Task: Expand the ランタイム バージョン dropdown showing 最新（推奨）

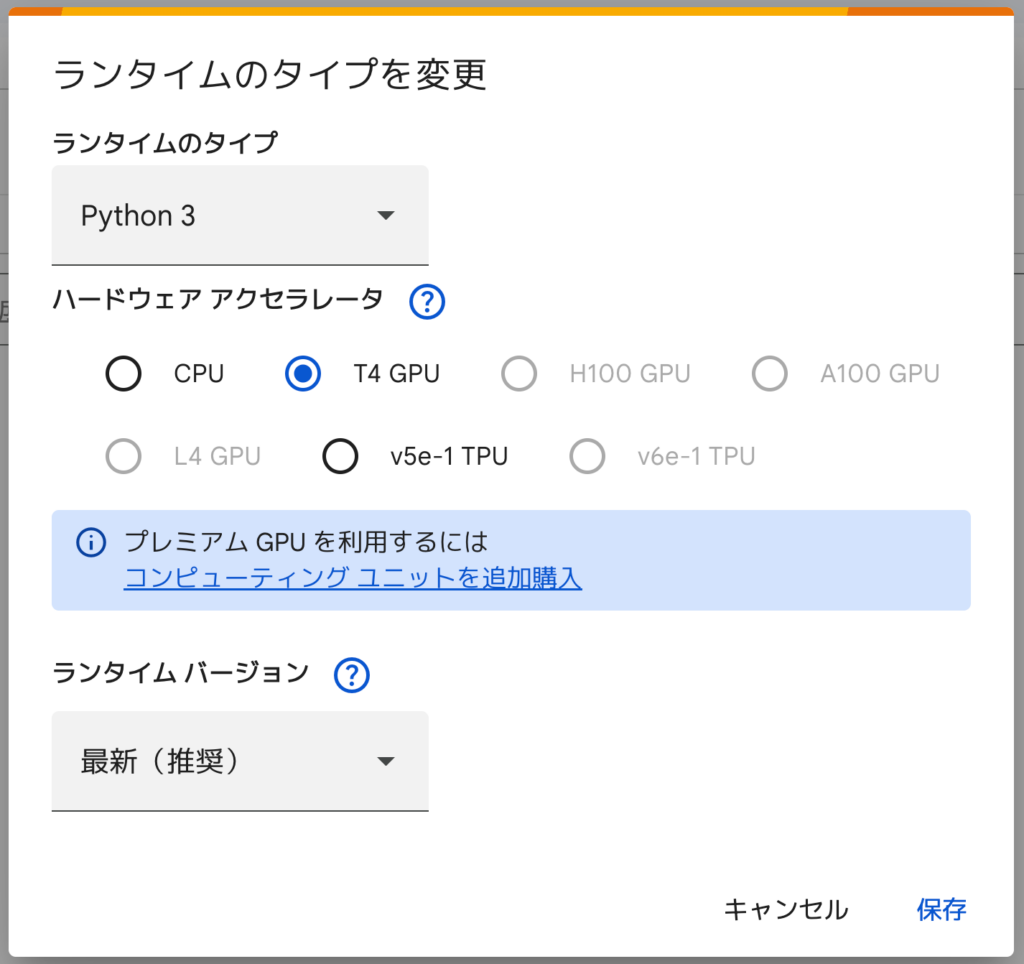Action: tap(240, 762)
